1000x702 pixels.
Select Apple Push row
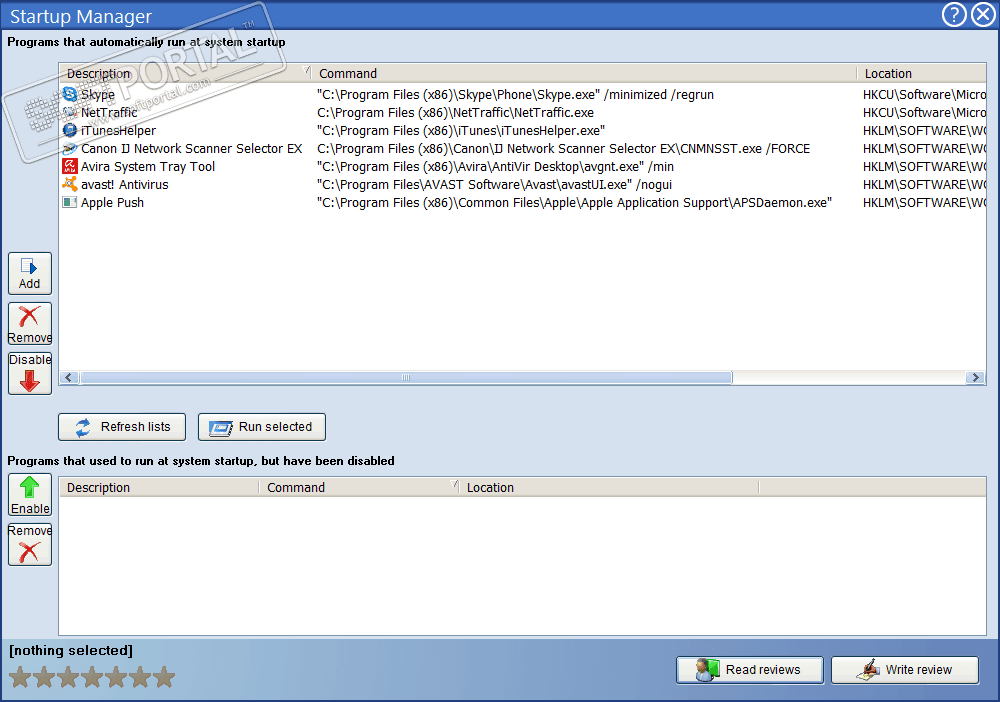coord(112,203)
